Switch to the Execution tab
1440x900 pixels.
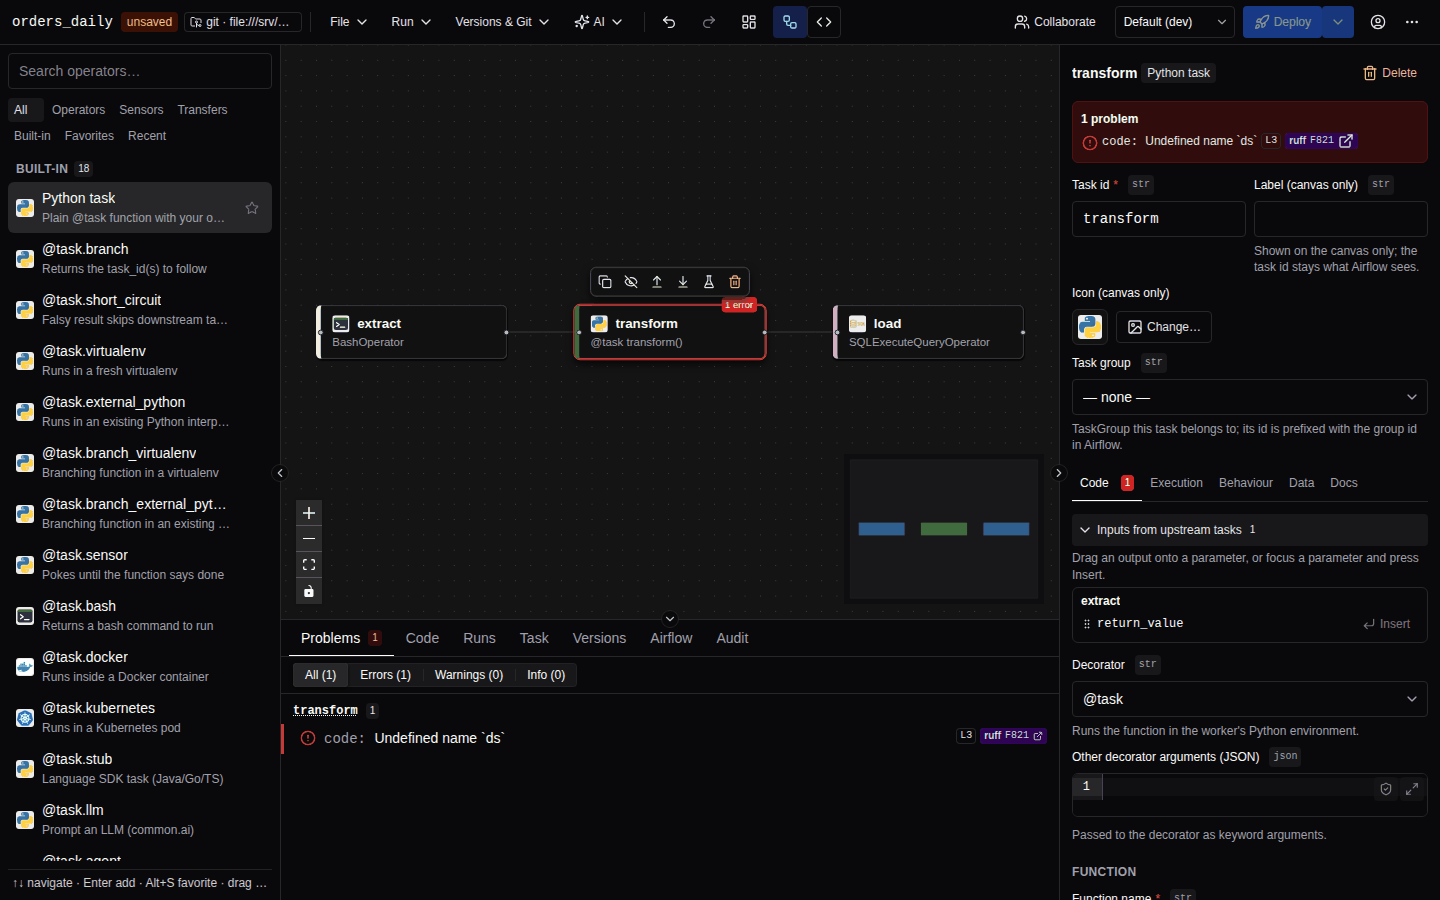coord(1176,483)
